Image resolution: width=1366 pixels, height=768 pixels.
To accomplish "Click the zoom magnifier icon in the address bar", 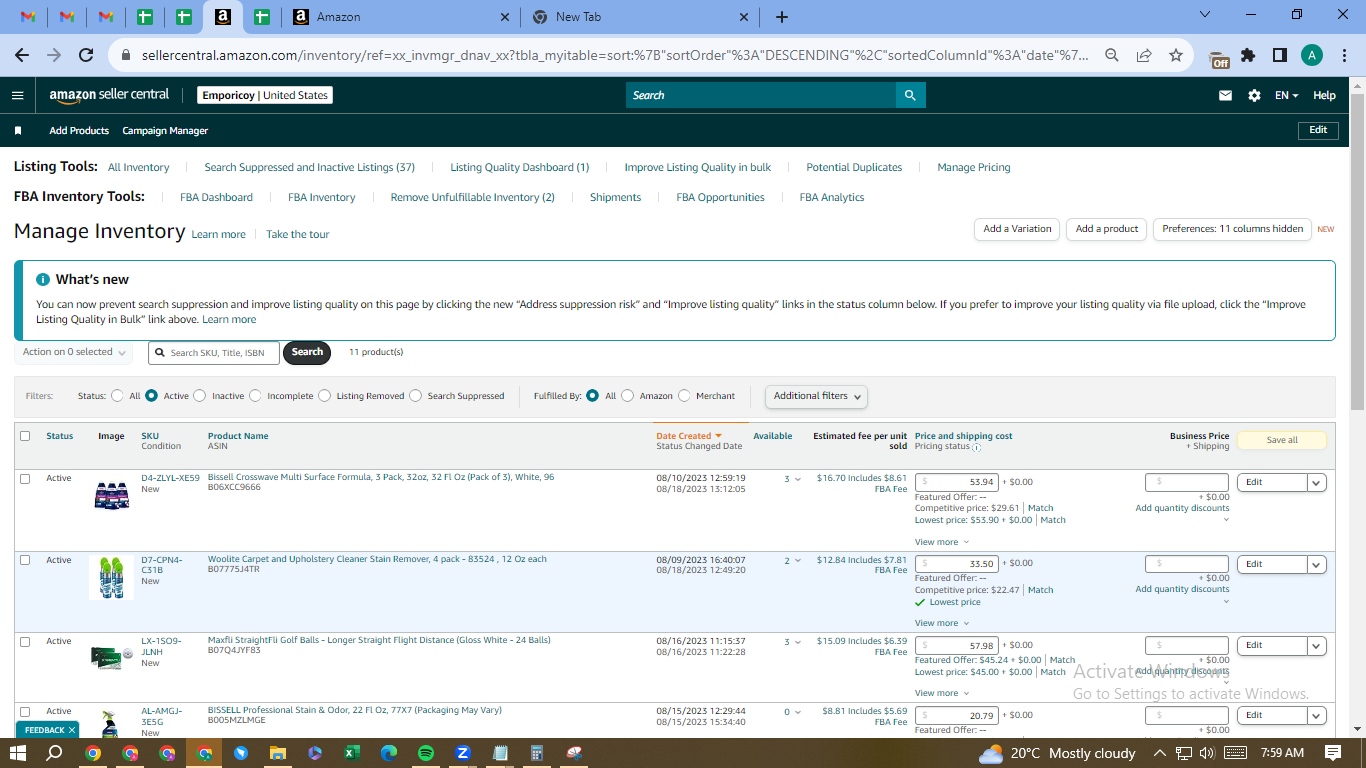I will [x=1111, y=55].
